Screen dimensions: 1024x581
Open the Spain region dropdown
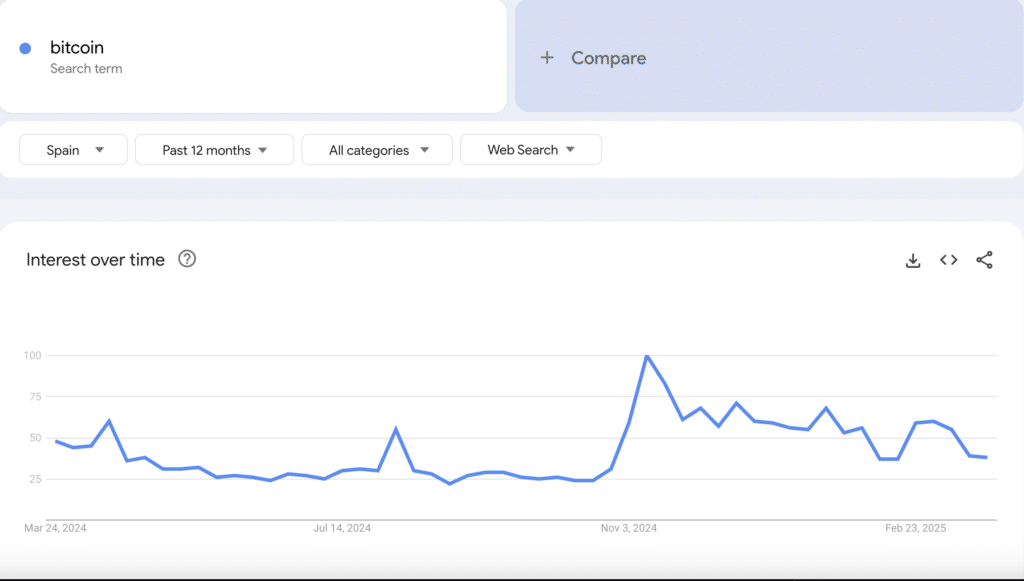click(74, 150)
